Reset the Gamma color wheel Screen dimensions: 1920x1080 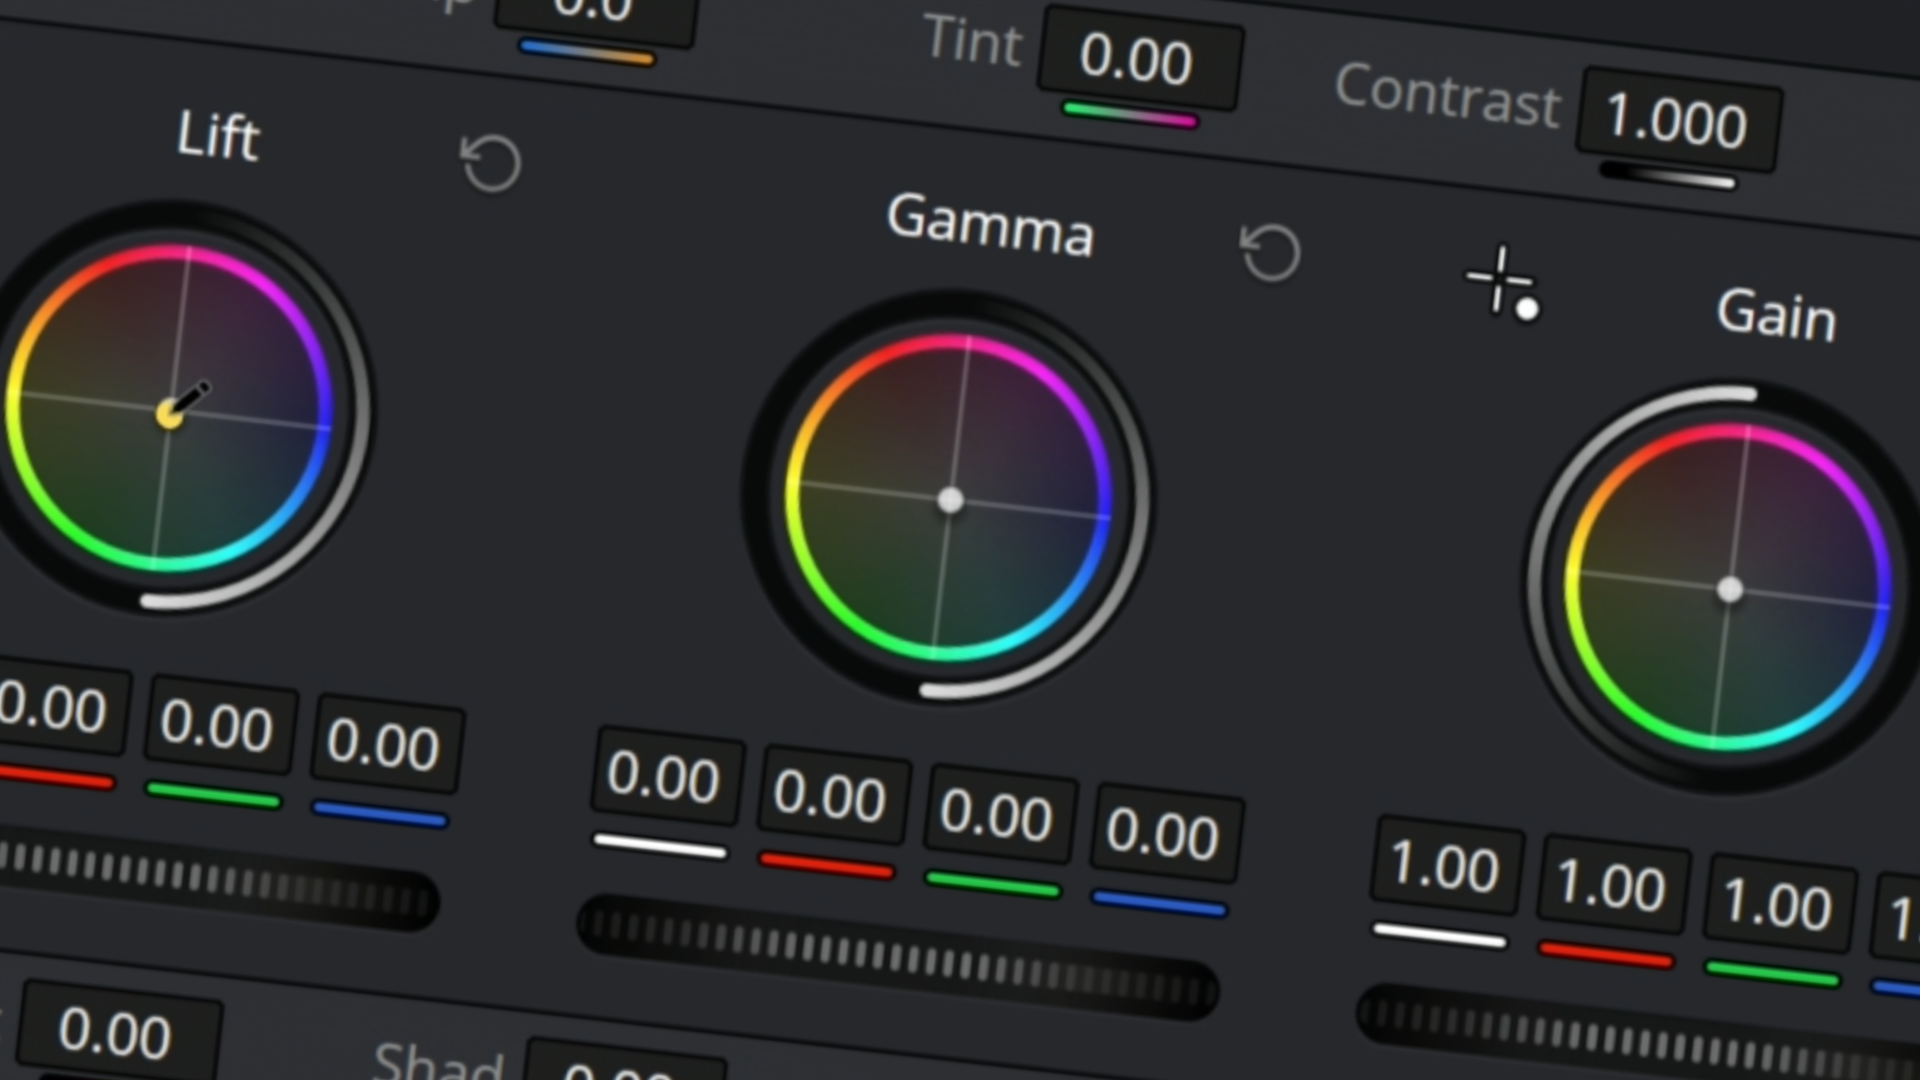[x=1270, y=252]
